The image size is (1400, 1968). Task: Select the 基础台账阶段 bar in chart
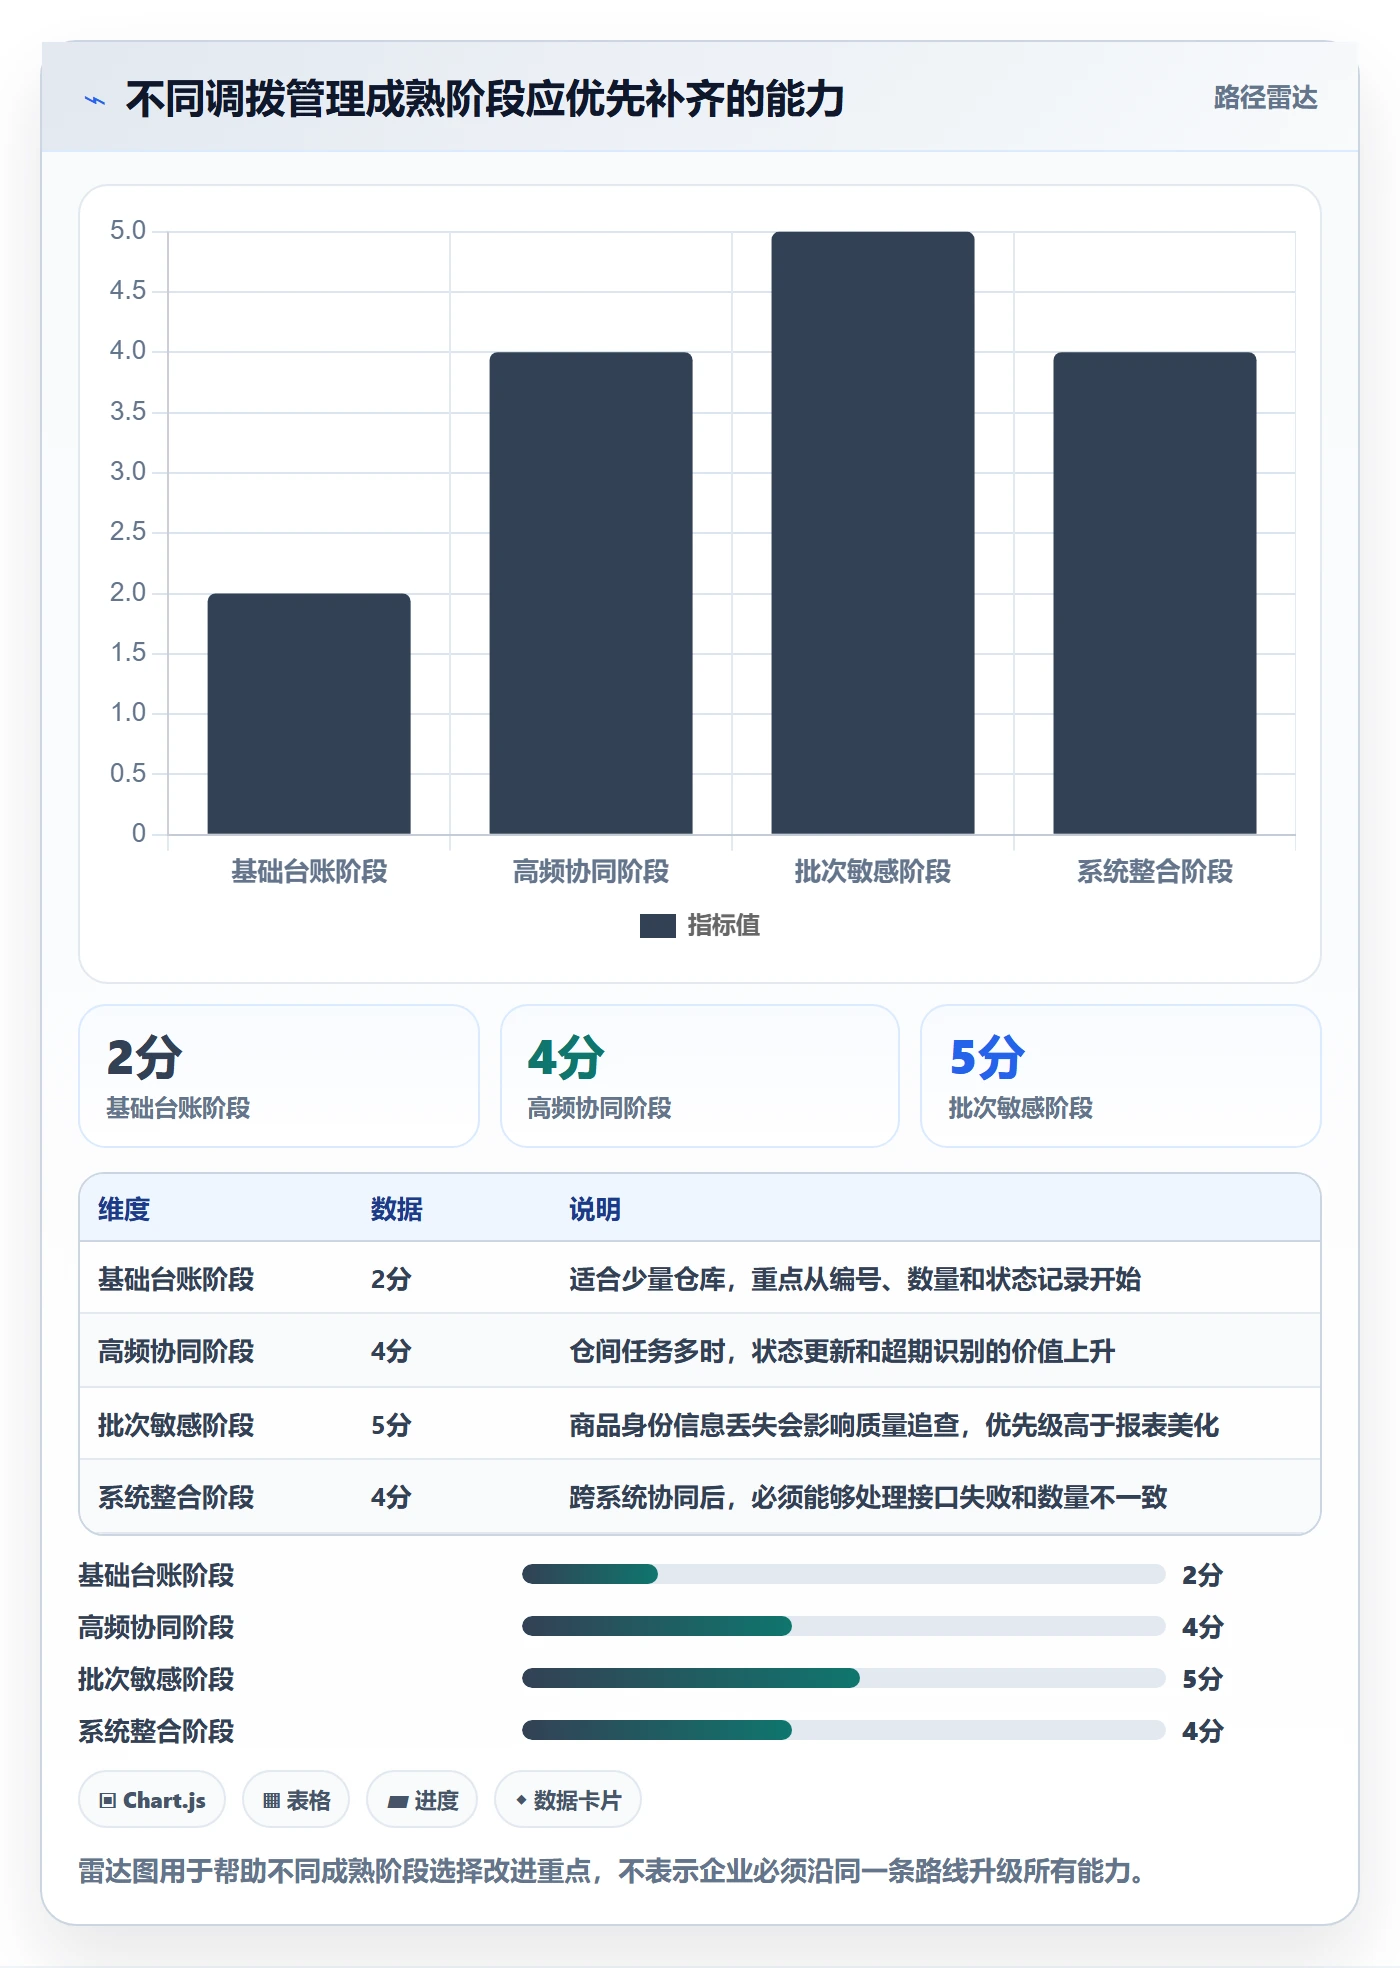tap(309, 713)
